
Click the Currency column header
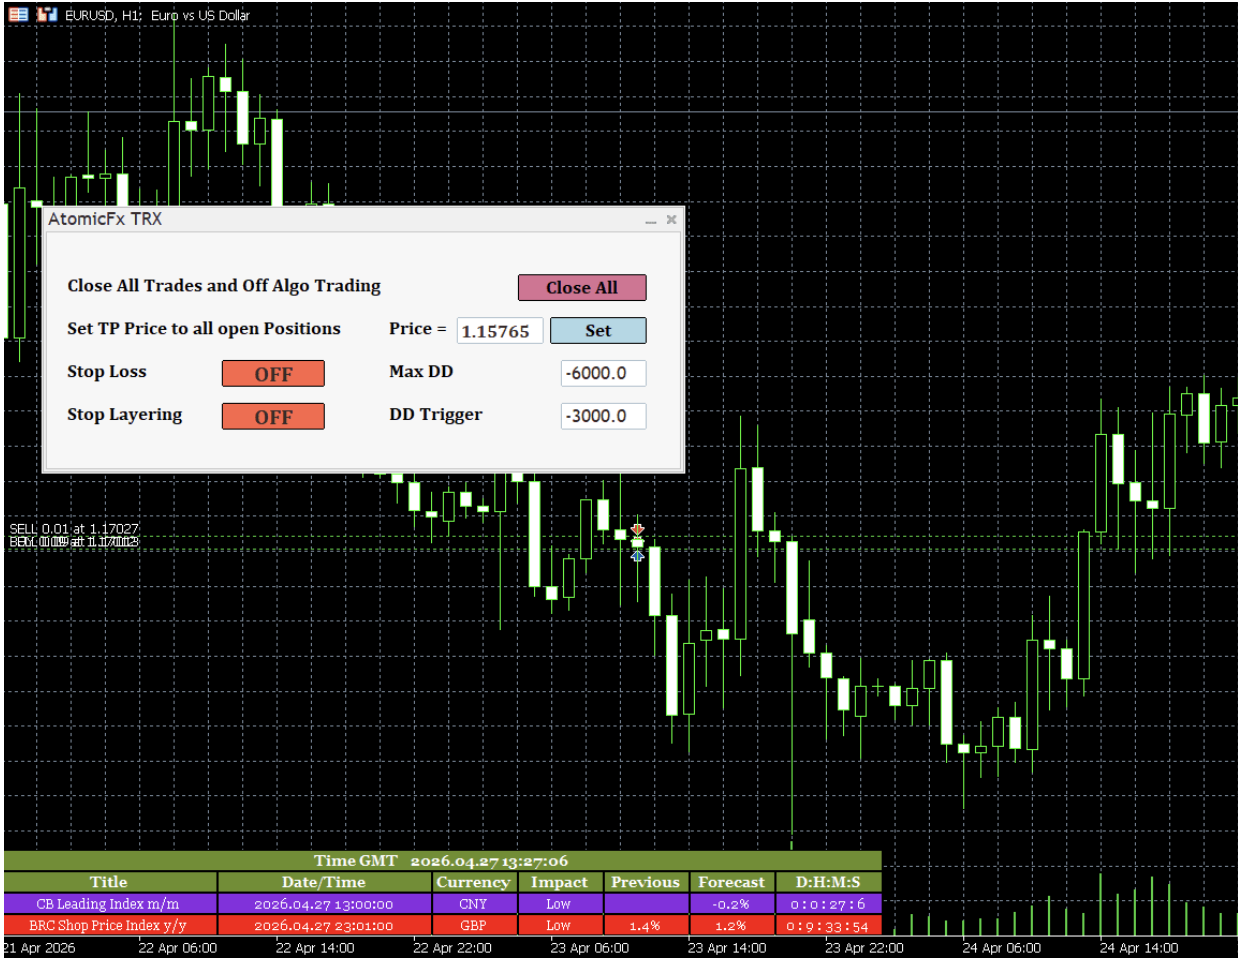pos(473,882)
